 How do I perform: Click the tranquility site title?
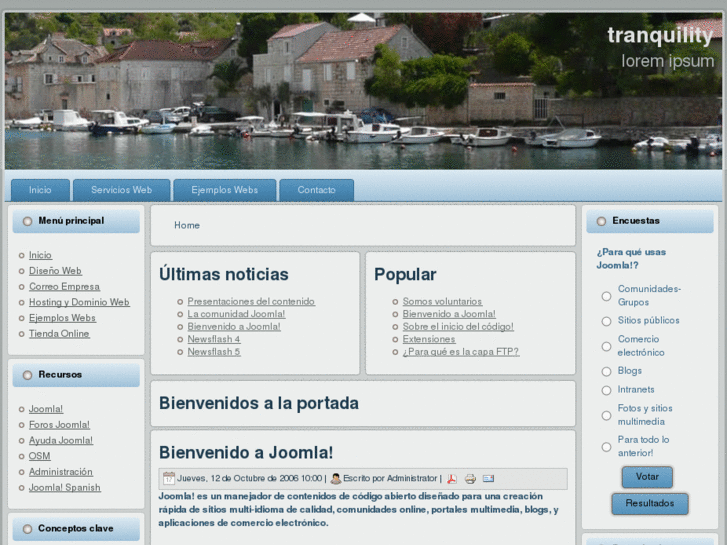coord(660,36)
